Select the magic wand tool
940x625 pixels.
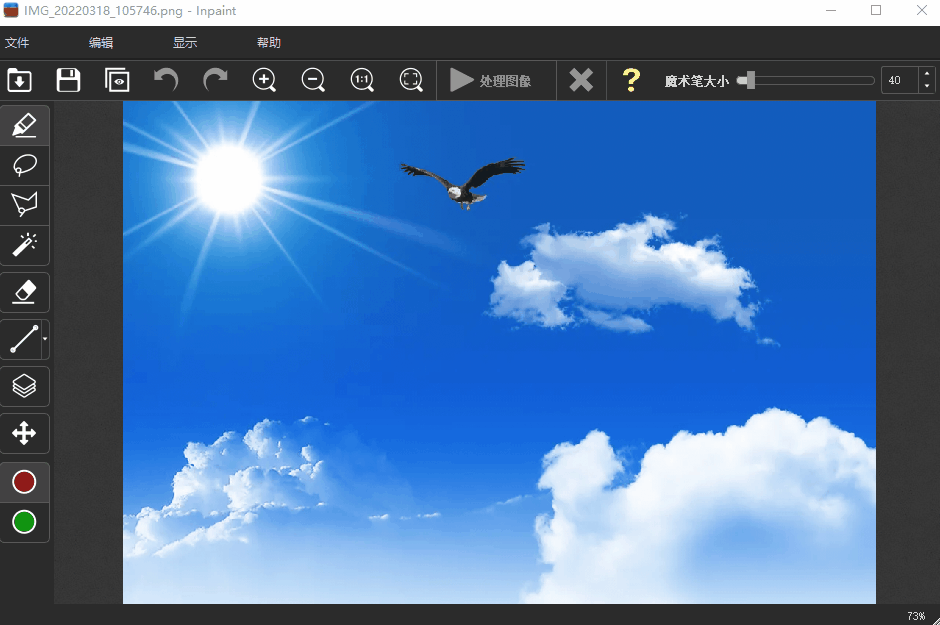point(25,245)
